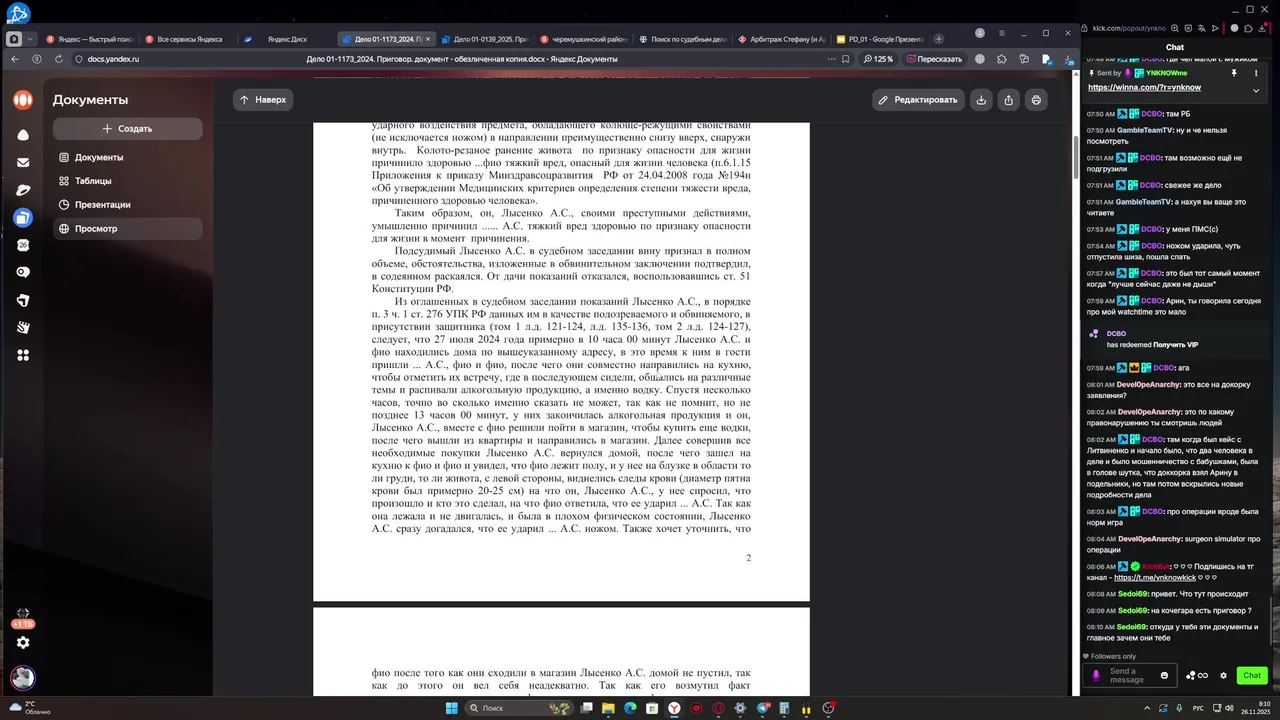This screenshot has height=720, width=1280.
Task: Open chat settings gear in Kick chat
Action: (x=1222, y=675)
